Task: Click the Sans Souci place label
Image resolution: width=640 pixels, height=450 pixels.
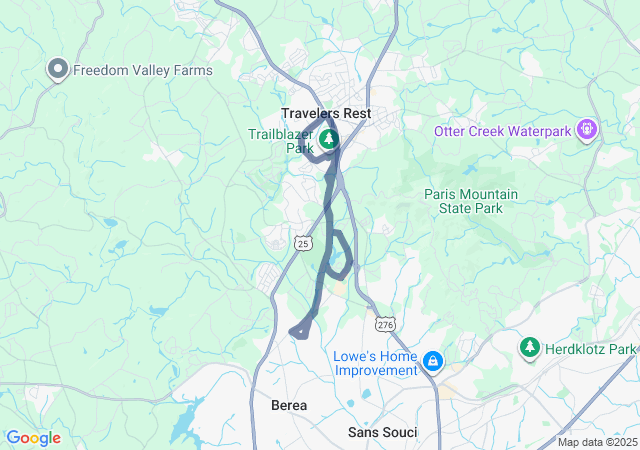Action: [382, 432]
